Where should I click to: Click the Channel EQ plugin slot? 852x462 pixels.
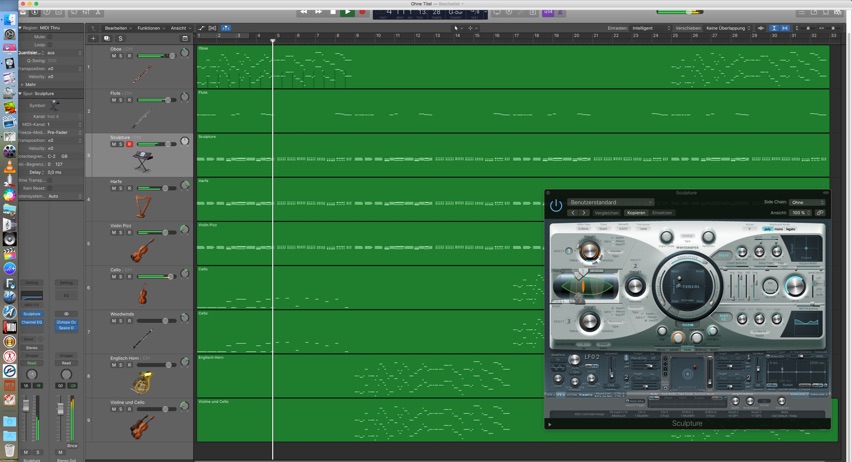pyautogui.click(x=32, y=322)
